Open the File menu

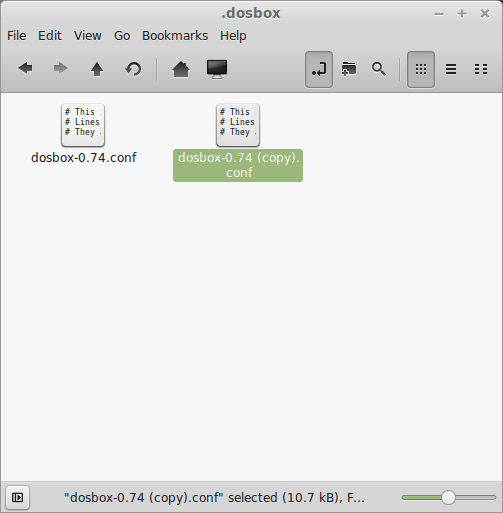coord(17,36)
